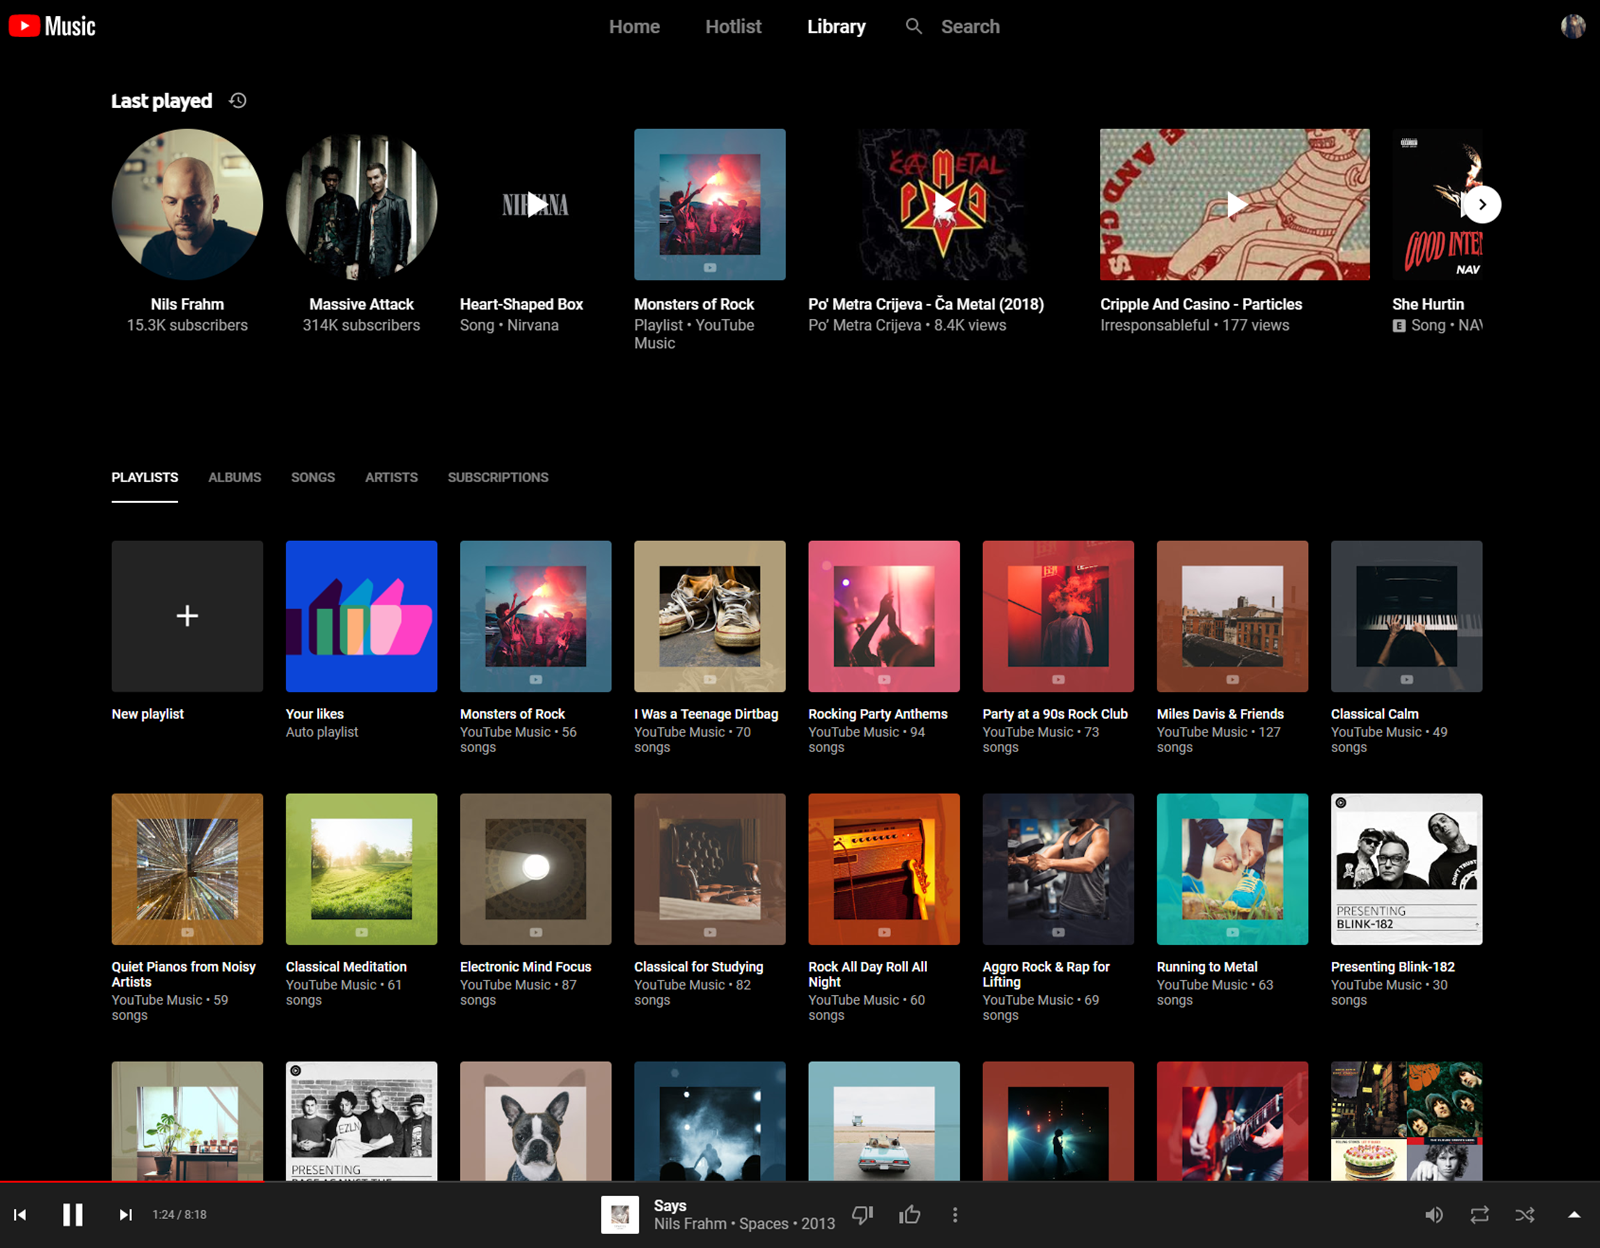Screen dimensions: 1600x1248
Task: Open the Nils Frahm artist circle
Action: tap(187, 204)
